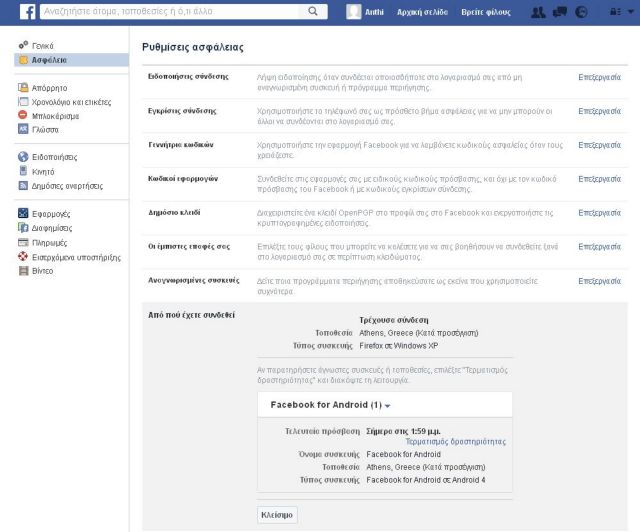Click Firefox σε Windows XP text

tap(398, 345)
